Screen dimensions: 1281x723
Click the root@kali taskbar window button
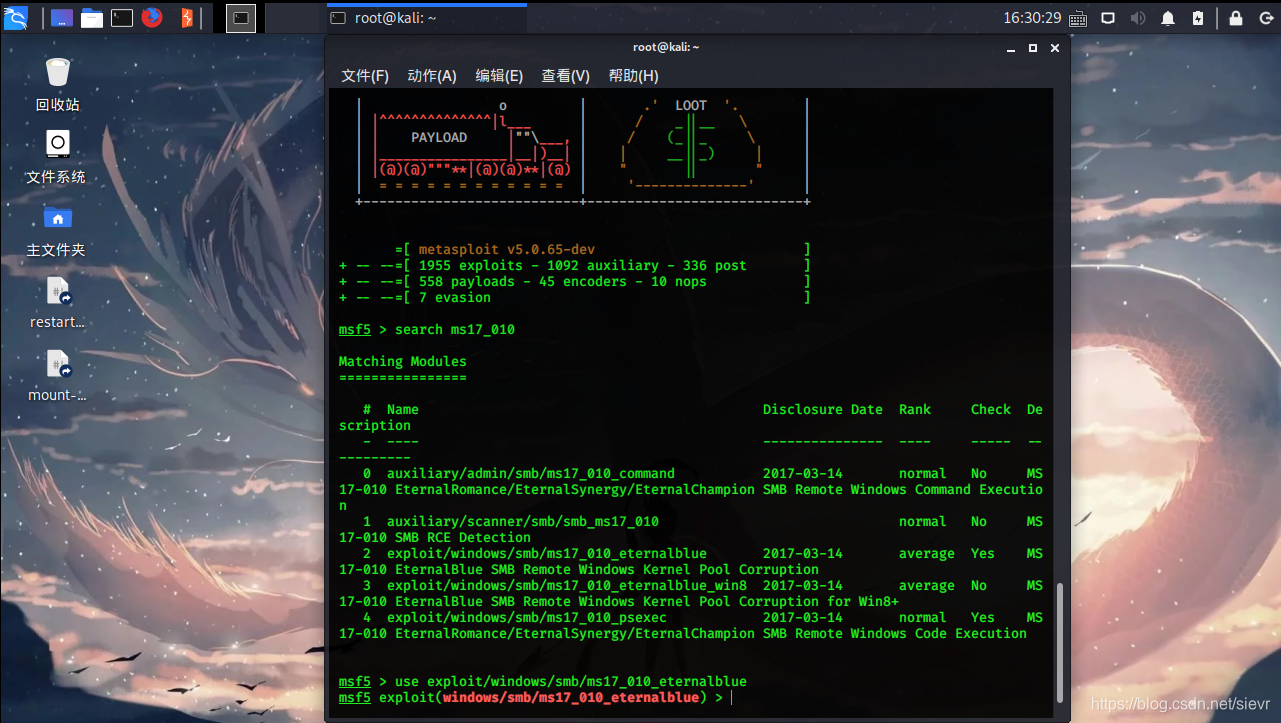click(x=425, y=18)
